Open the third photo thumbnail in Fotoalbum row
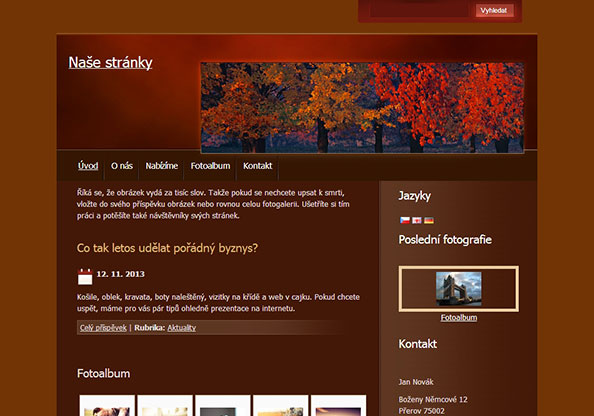Viewport: 594px width, 416px height. (223, 405)
